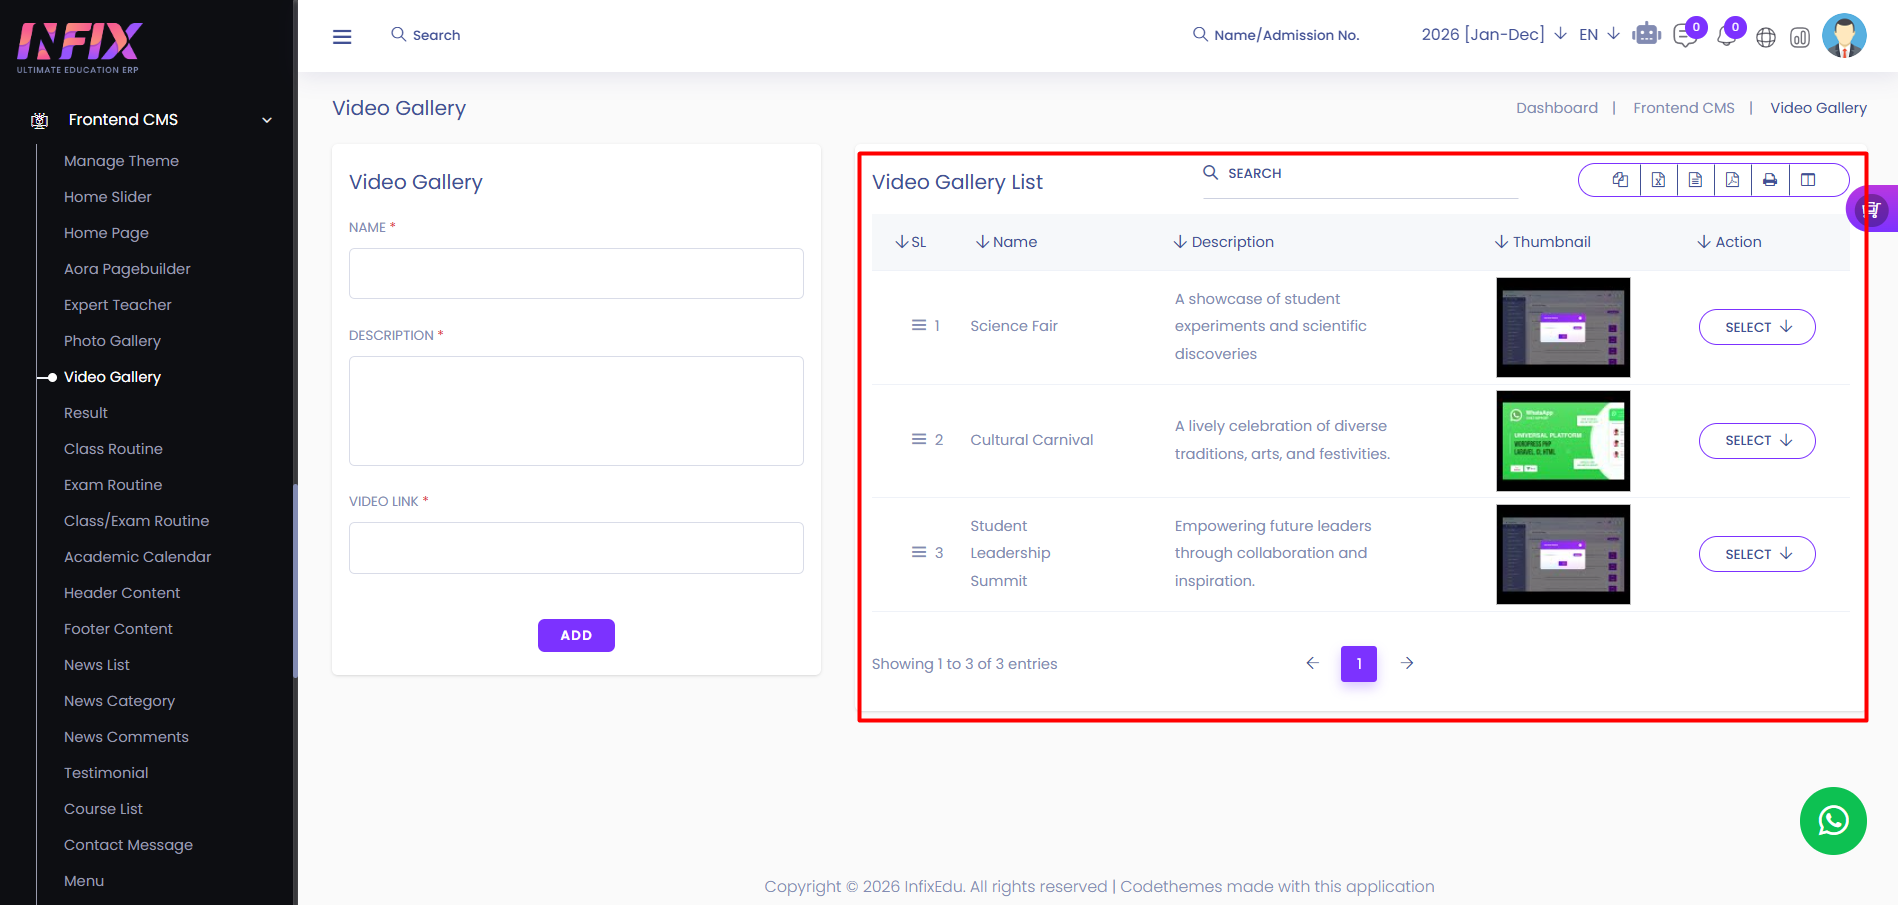Open SELECT dropdown for Student Leadership Summit
Screen dimensions: 1898x905
[1757, 554]
